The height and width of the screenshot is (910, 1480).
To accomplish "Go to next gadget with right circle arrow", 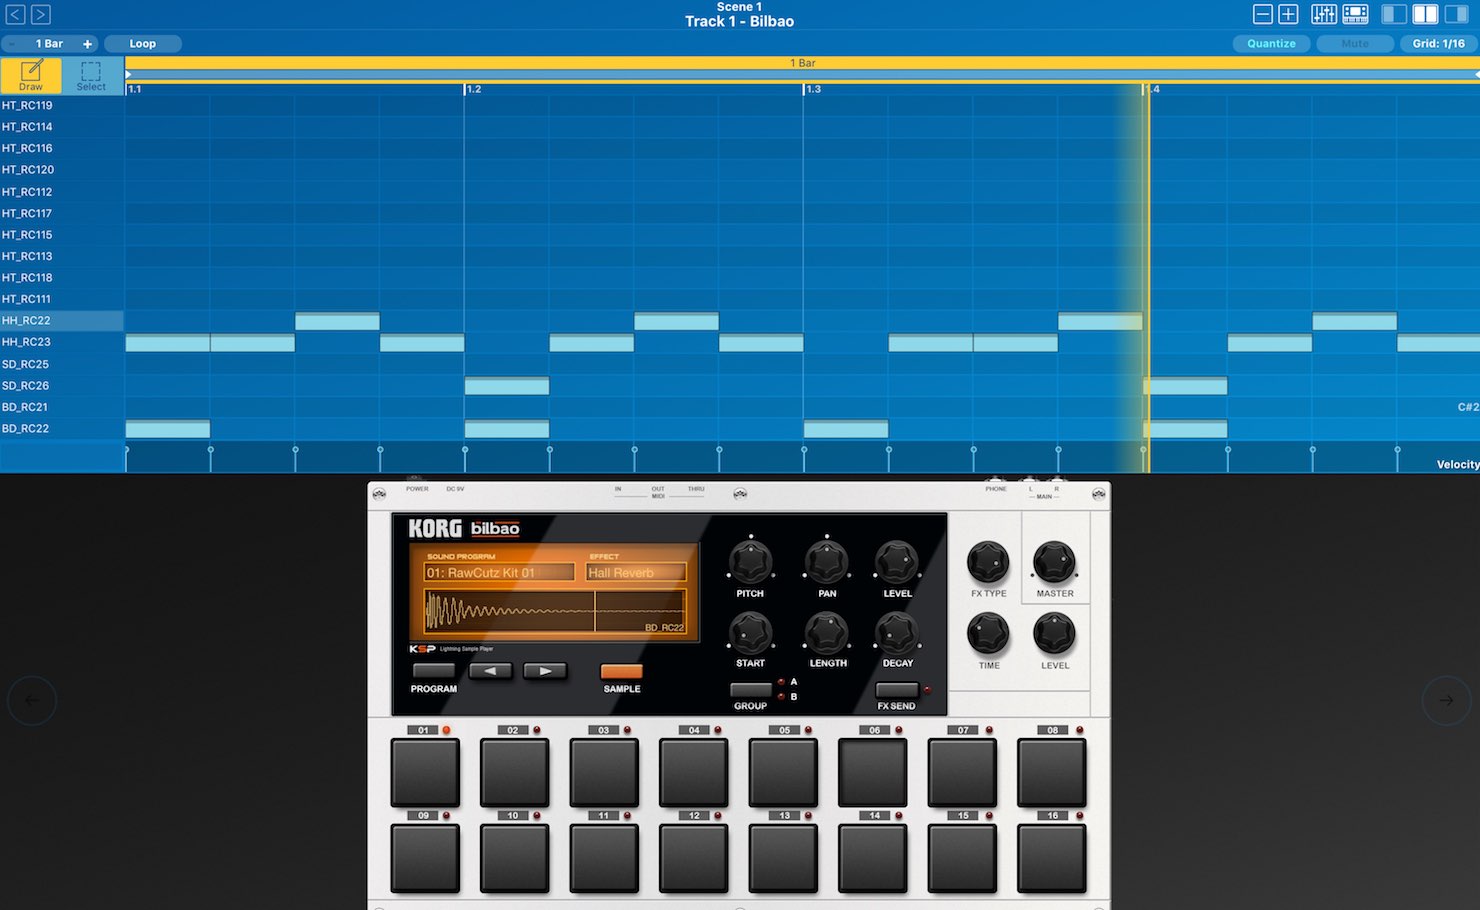I will pos(1446,700).
